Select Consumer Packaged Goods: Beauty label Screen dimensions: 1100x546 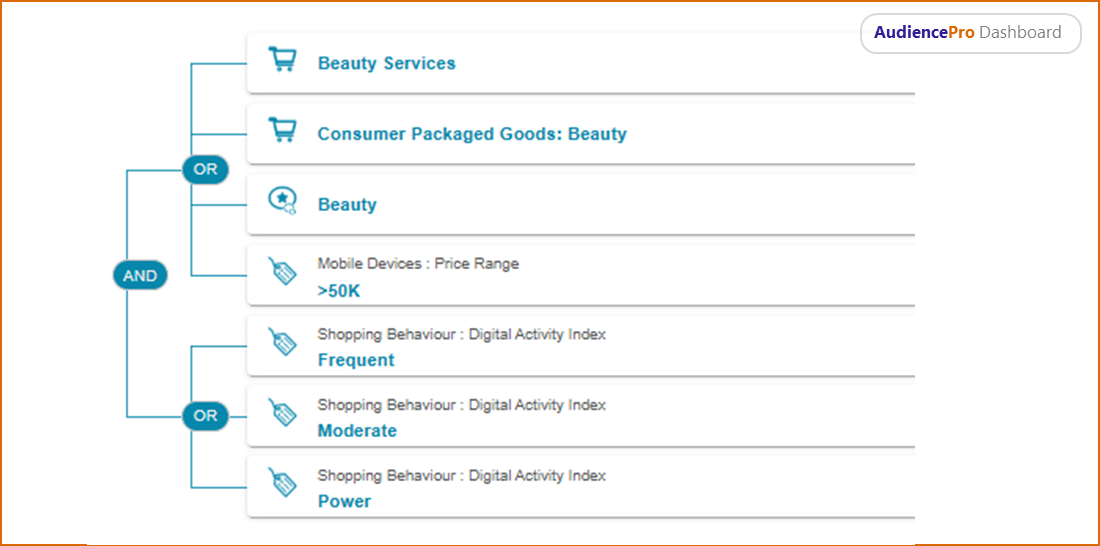tap(472, 134)
